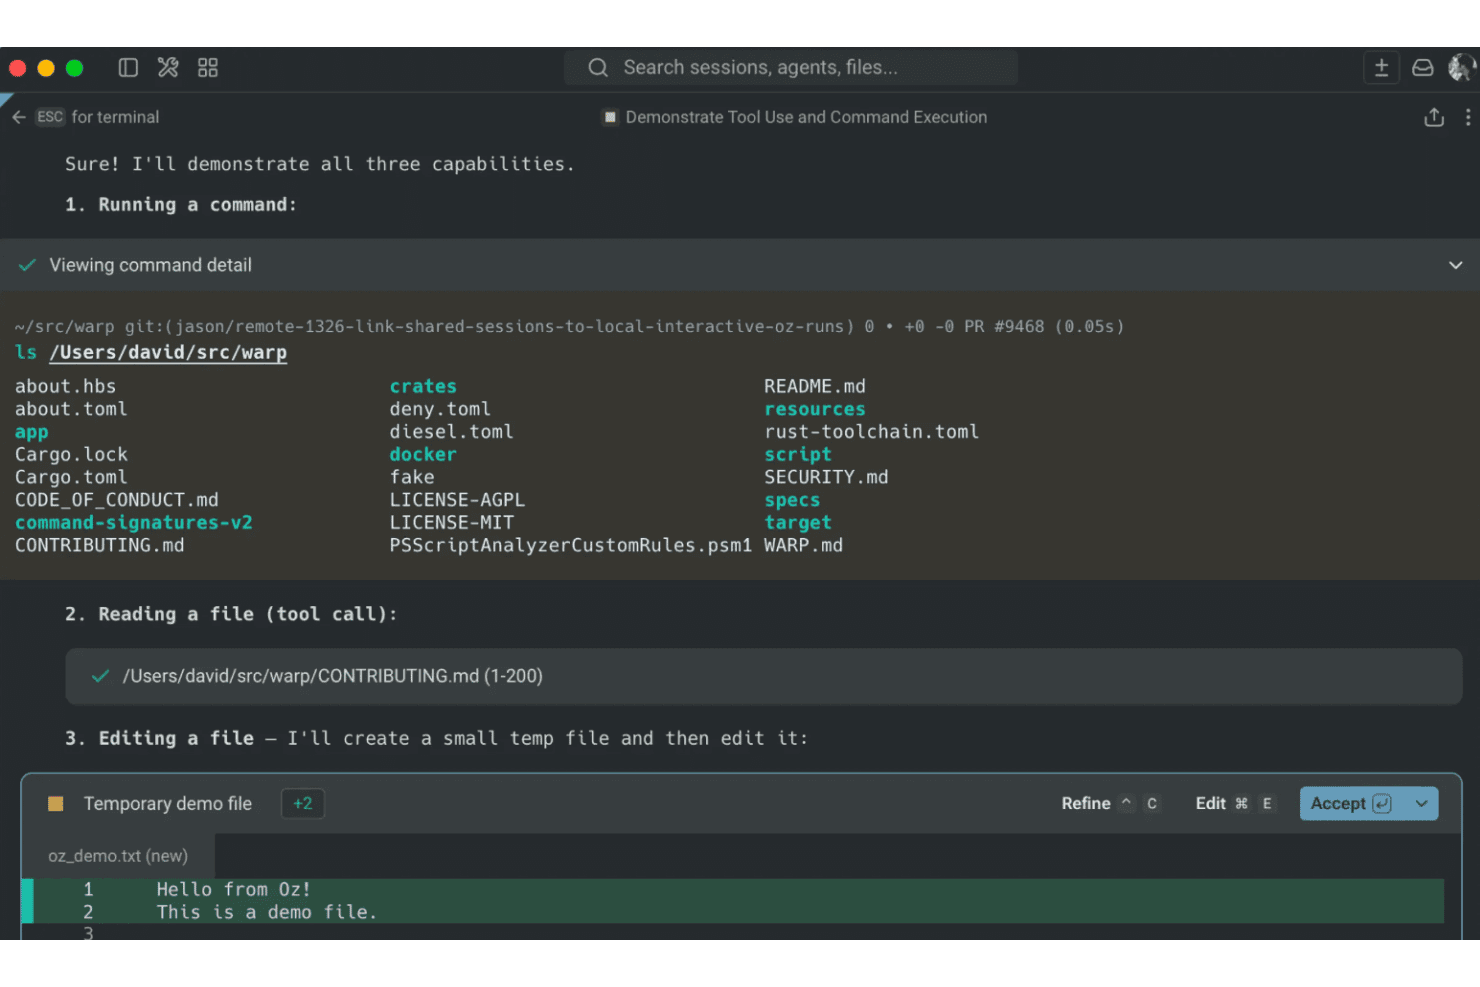Open the user avatar menu
1480x987 pixels.
tap(1461, 68)
